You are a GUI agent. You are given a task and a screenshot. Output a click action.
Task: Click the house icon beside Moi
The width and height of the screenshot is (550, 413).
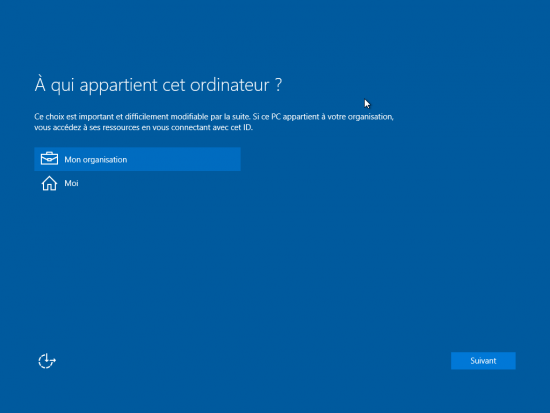pos(49,183)
